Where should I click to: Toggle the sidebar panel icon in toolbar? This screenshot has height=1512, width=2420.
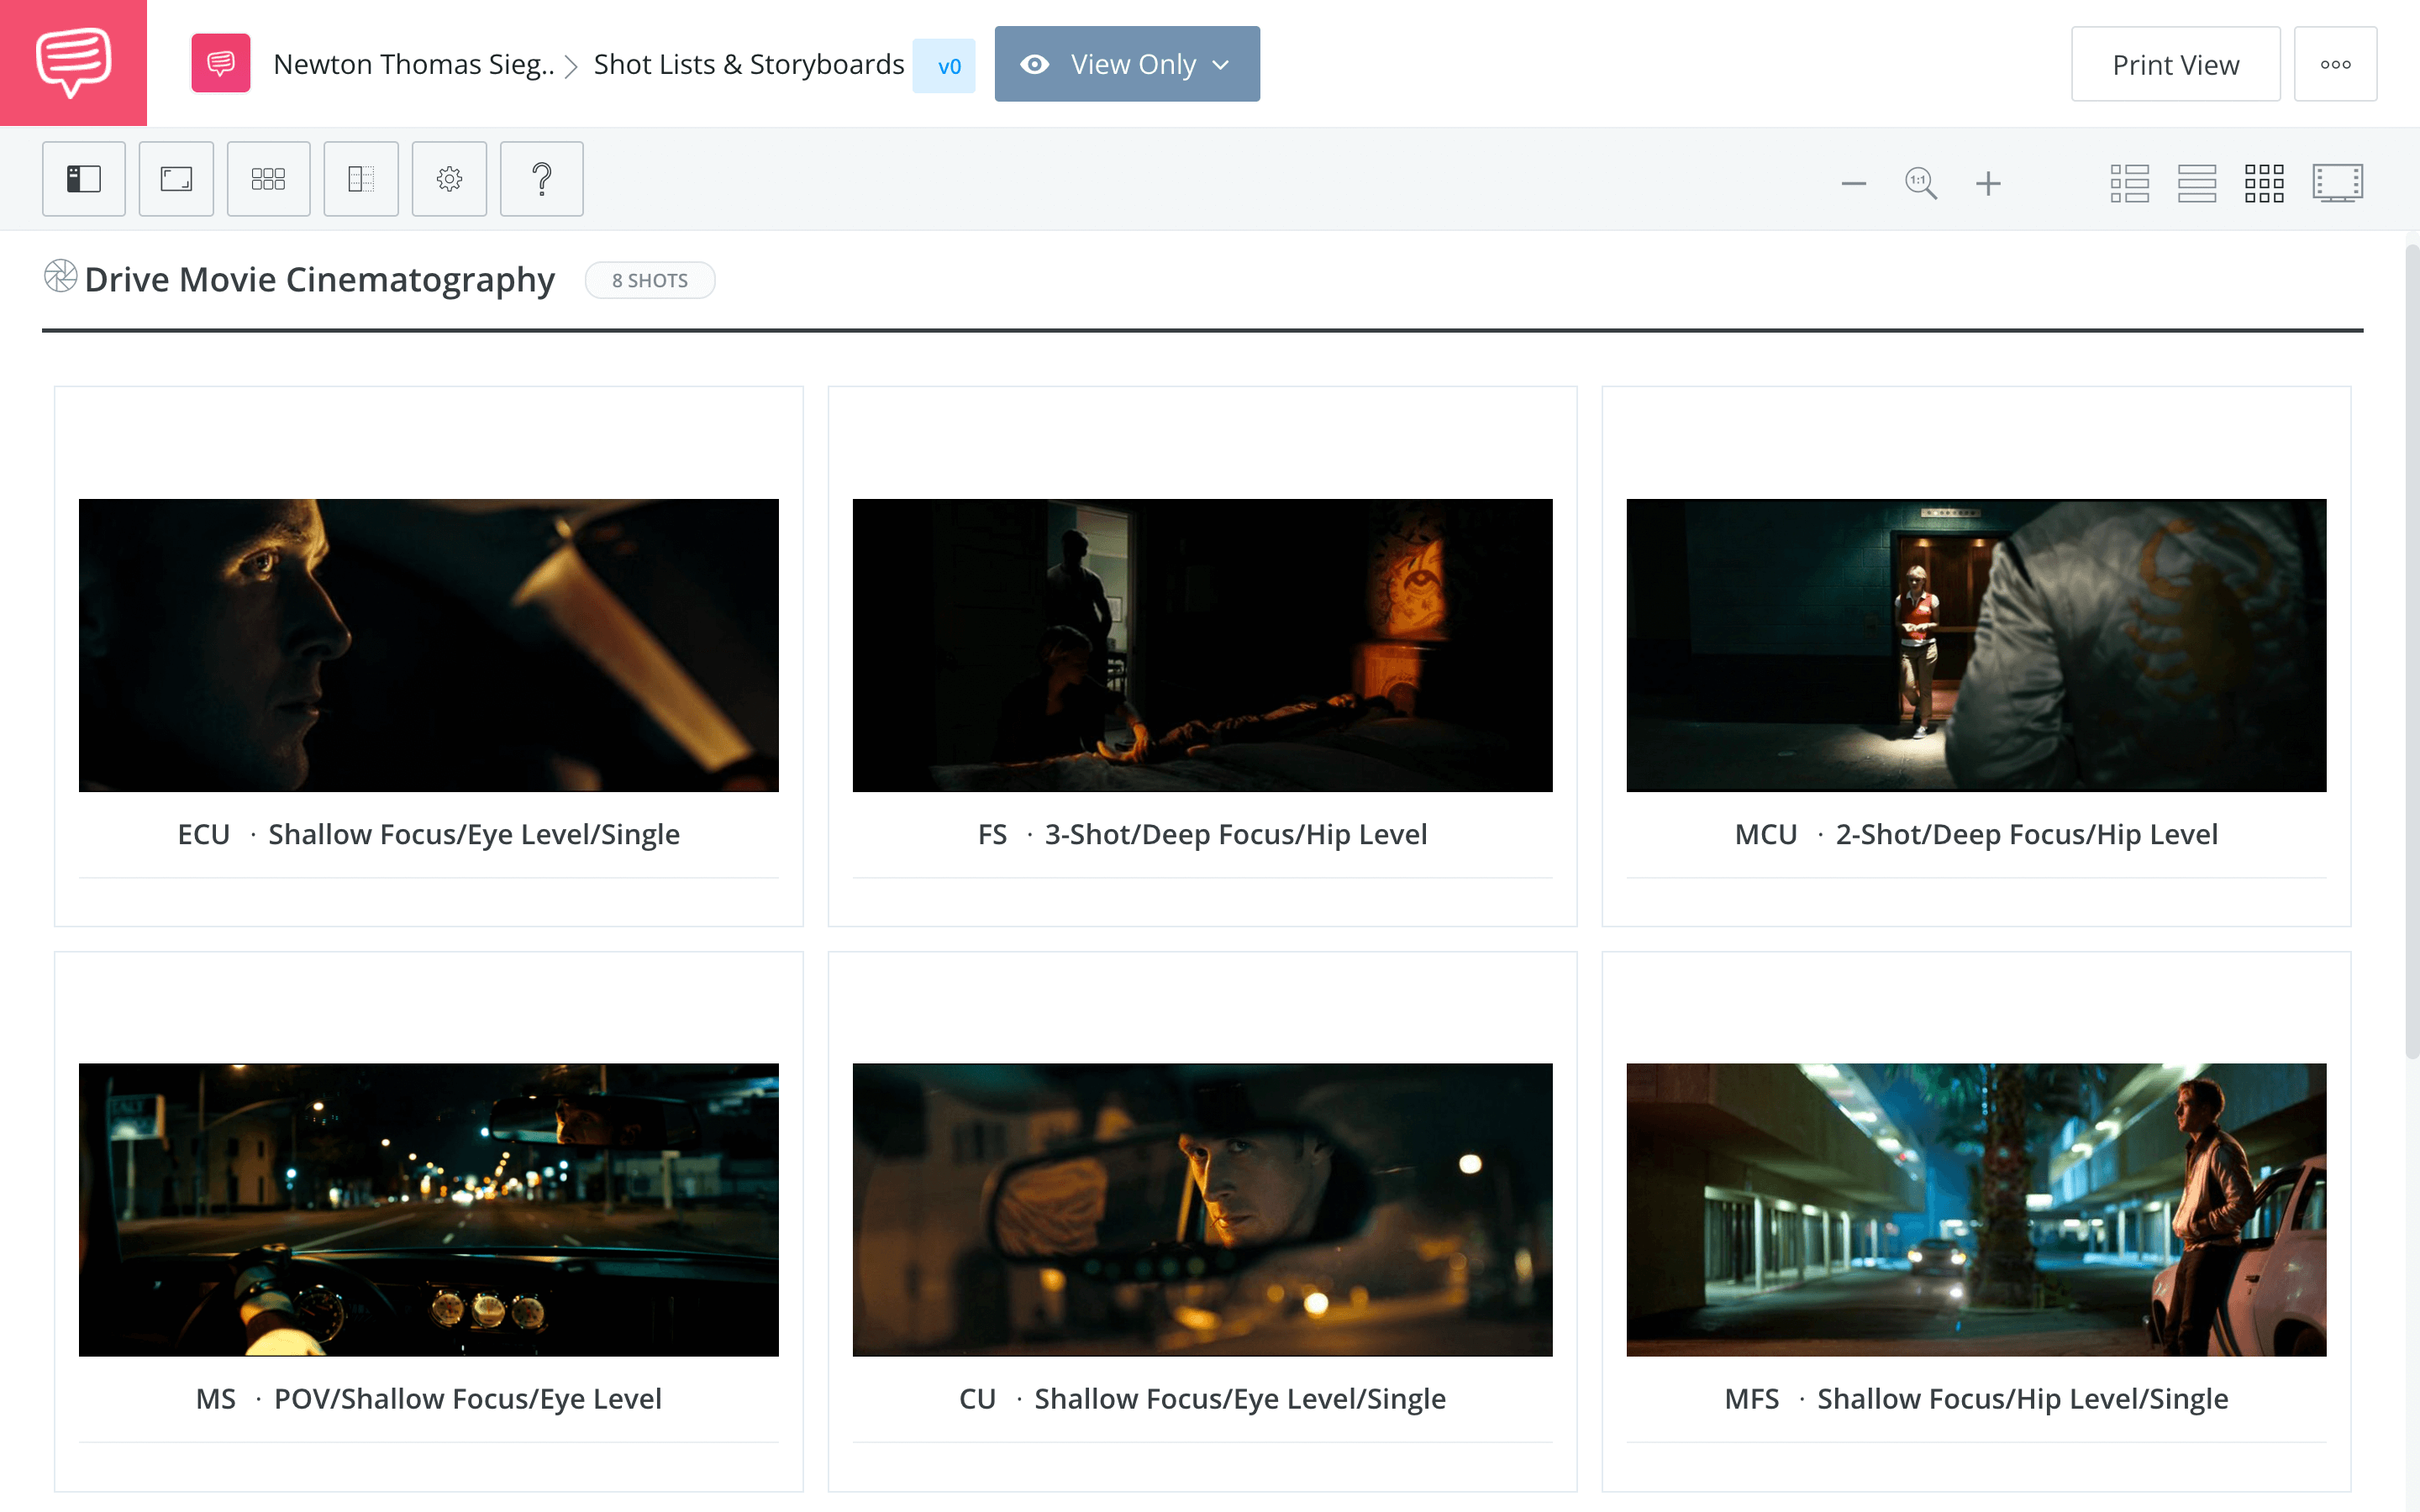(x=84, y=179)
